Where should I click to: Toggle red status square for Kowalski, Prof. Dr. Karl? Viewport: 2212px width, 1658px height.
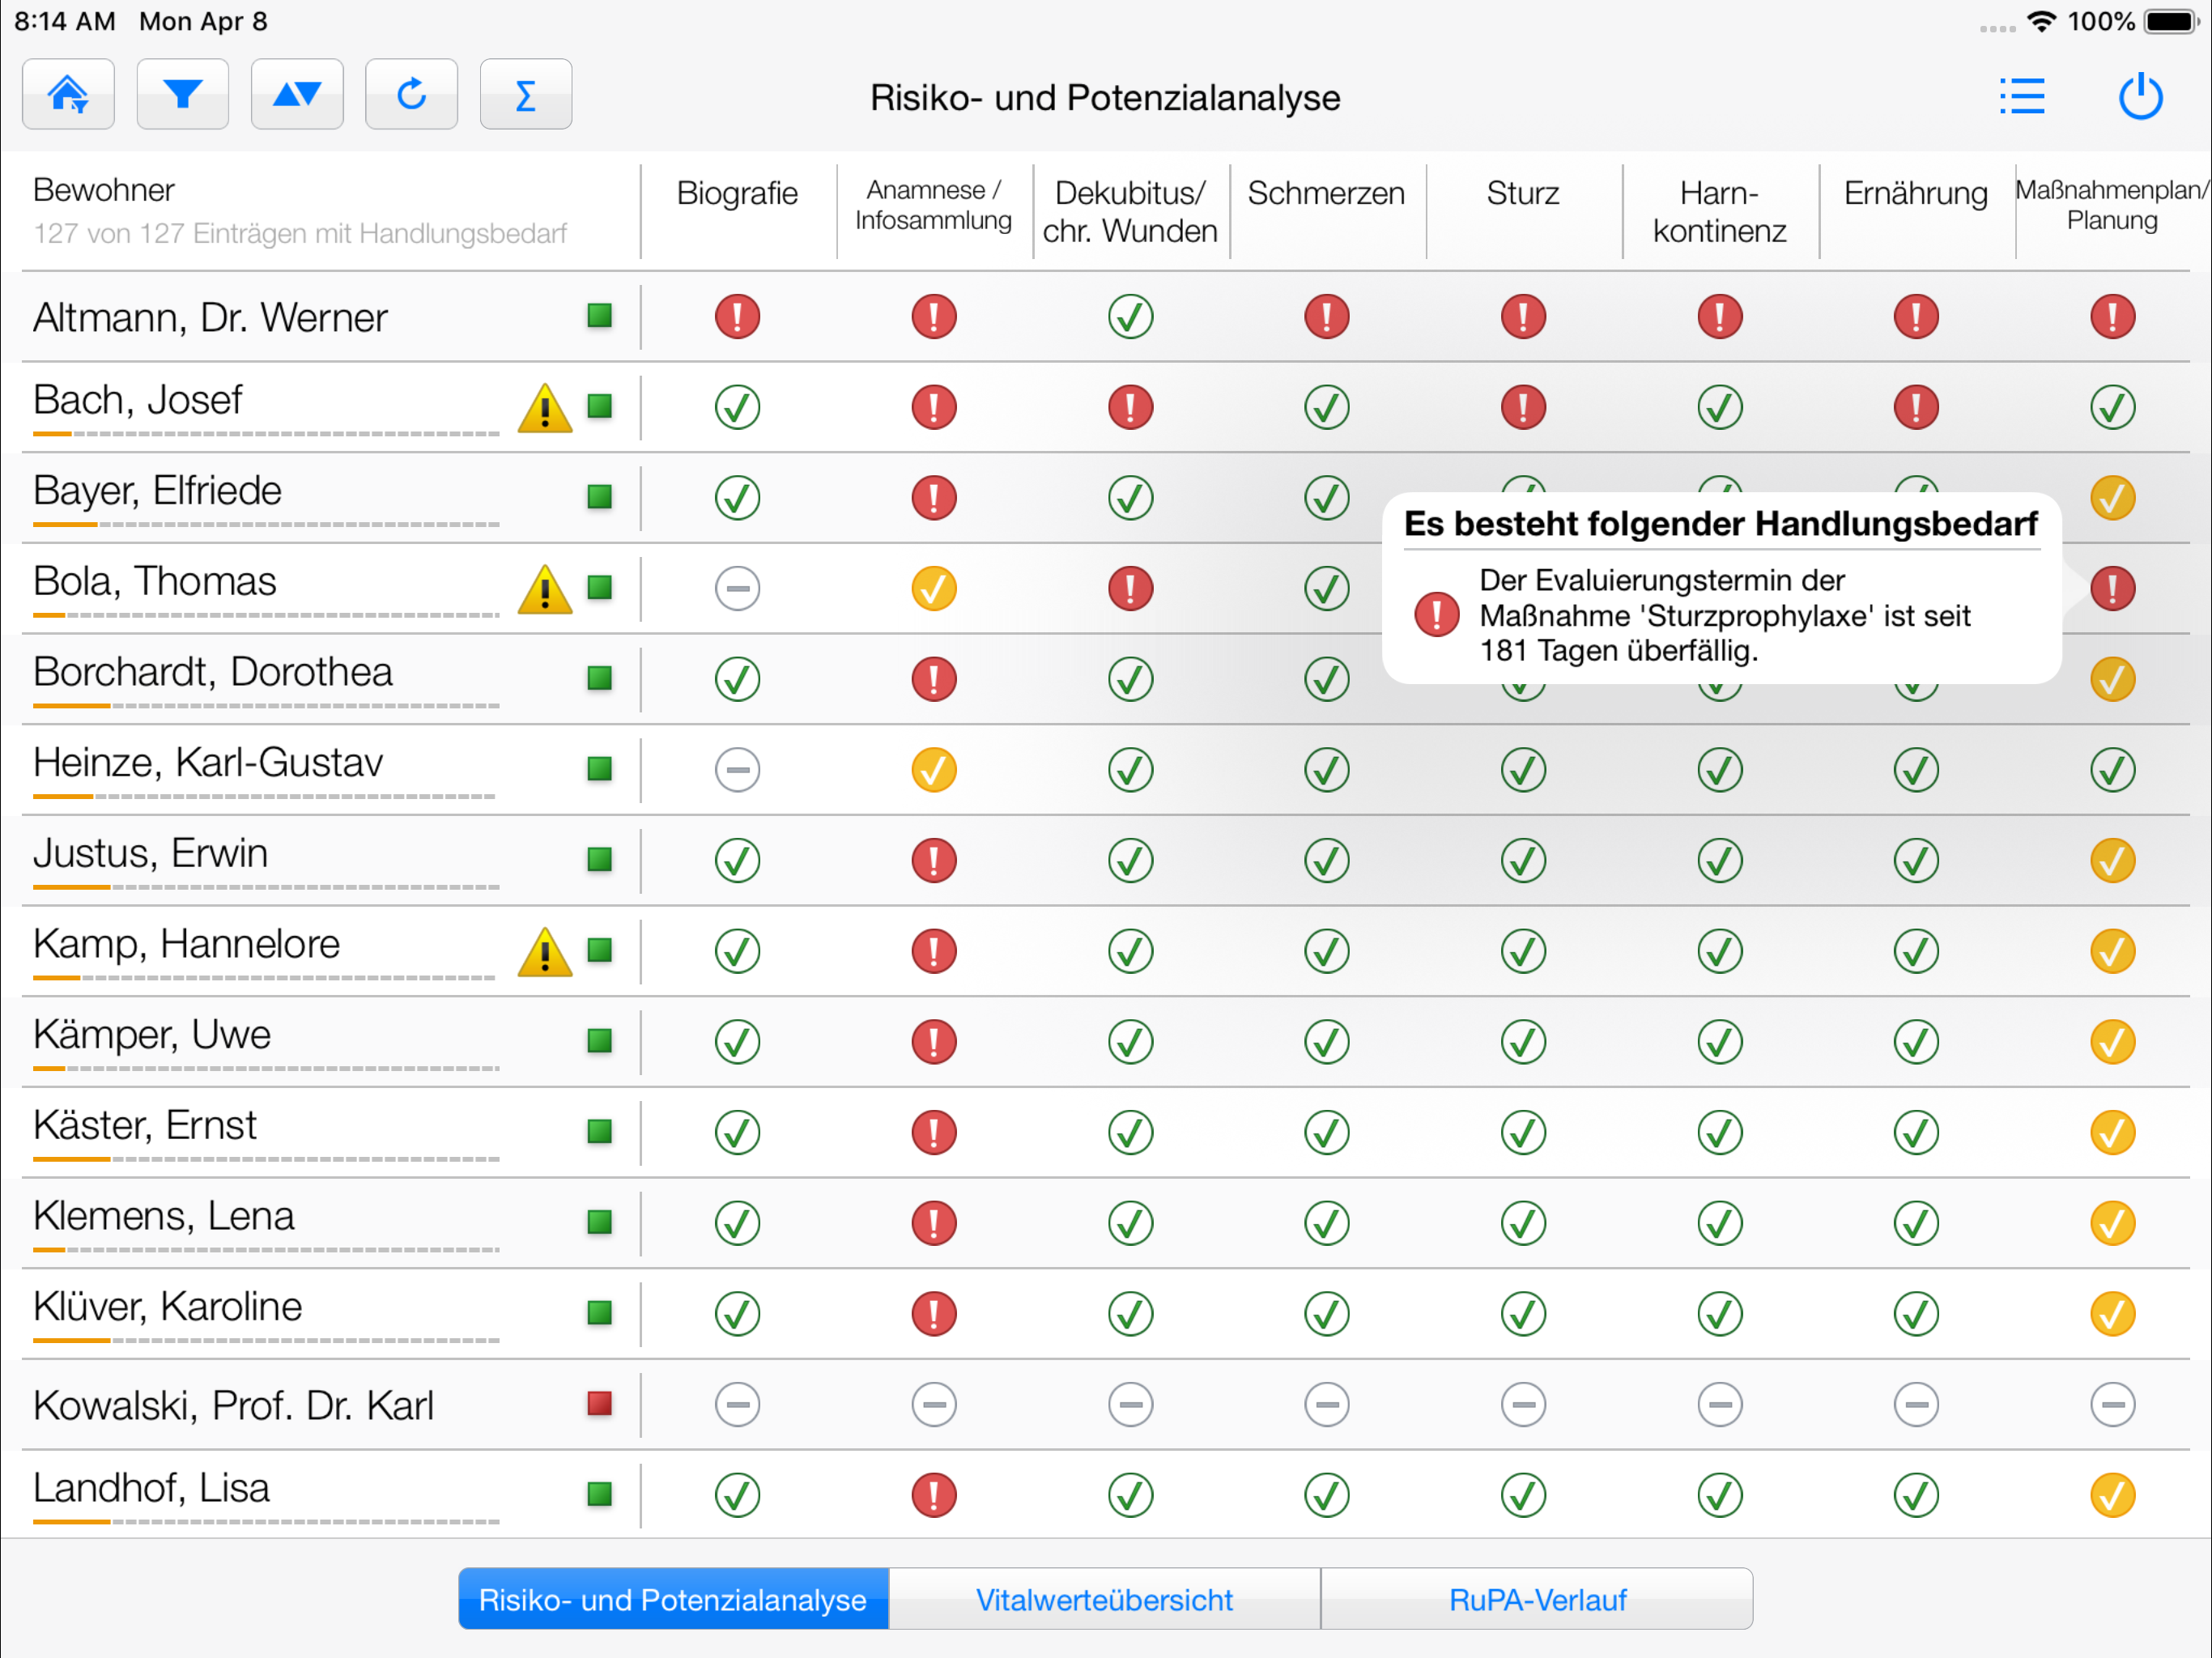tap(600, 1404)
